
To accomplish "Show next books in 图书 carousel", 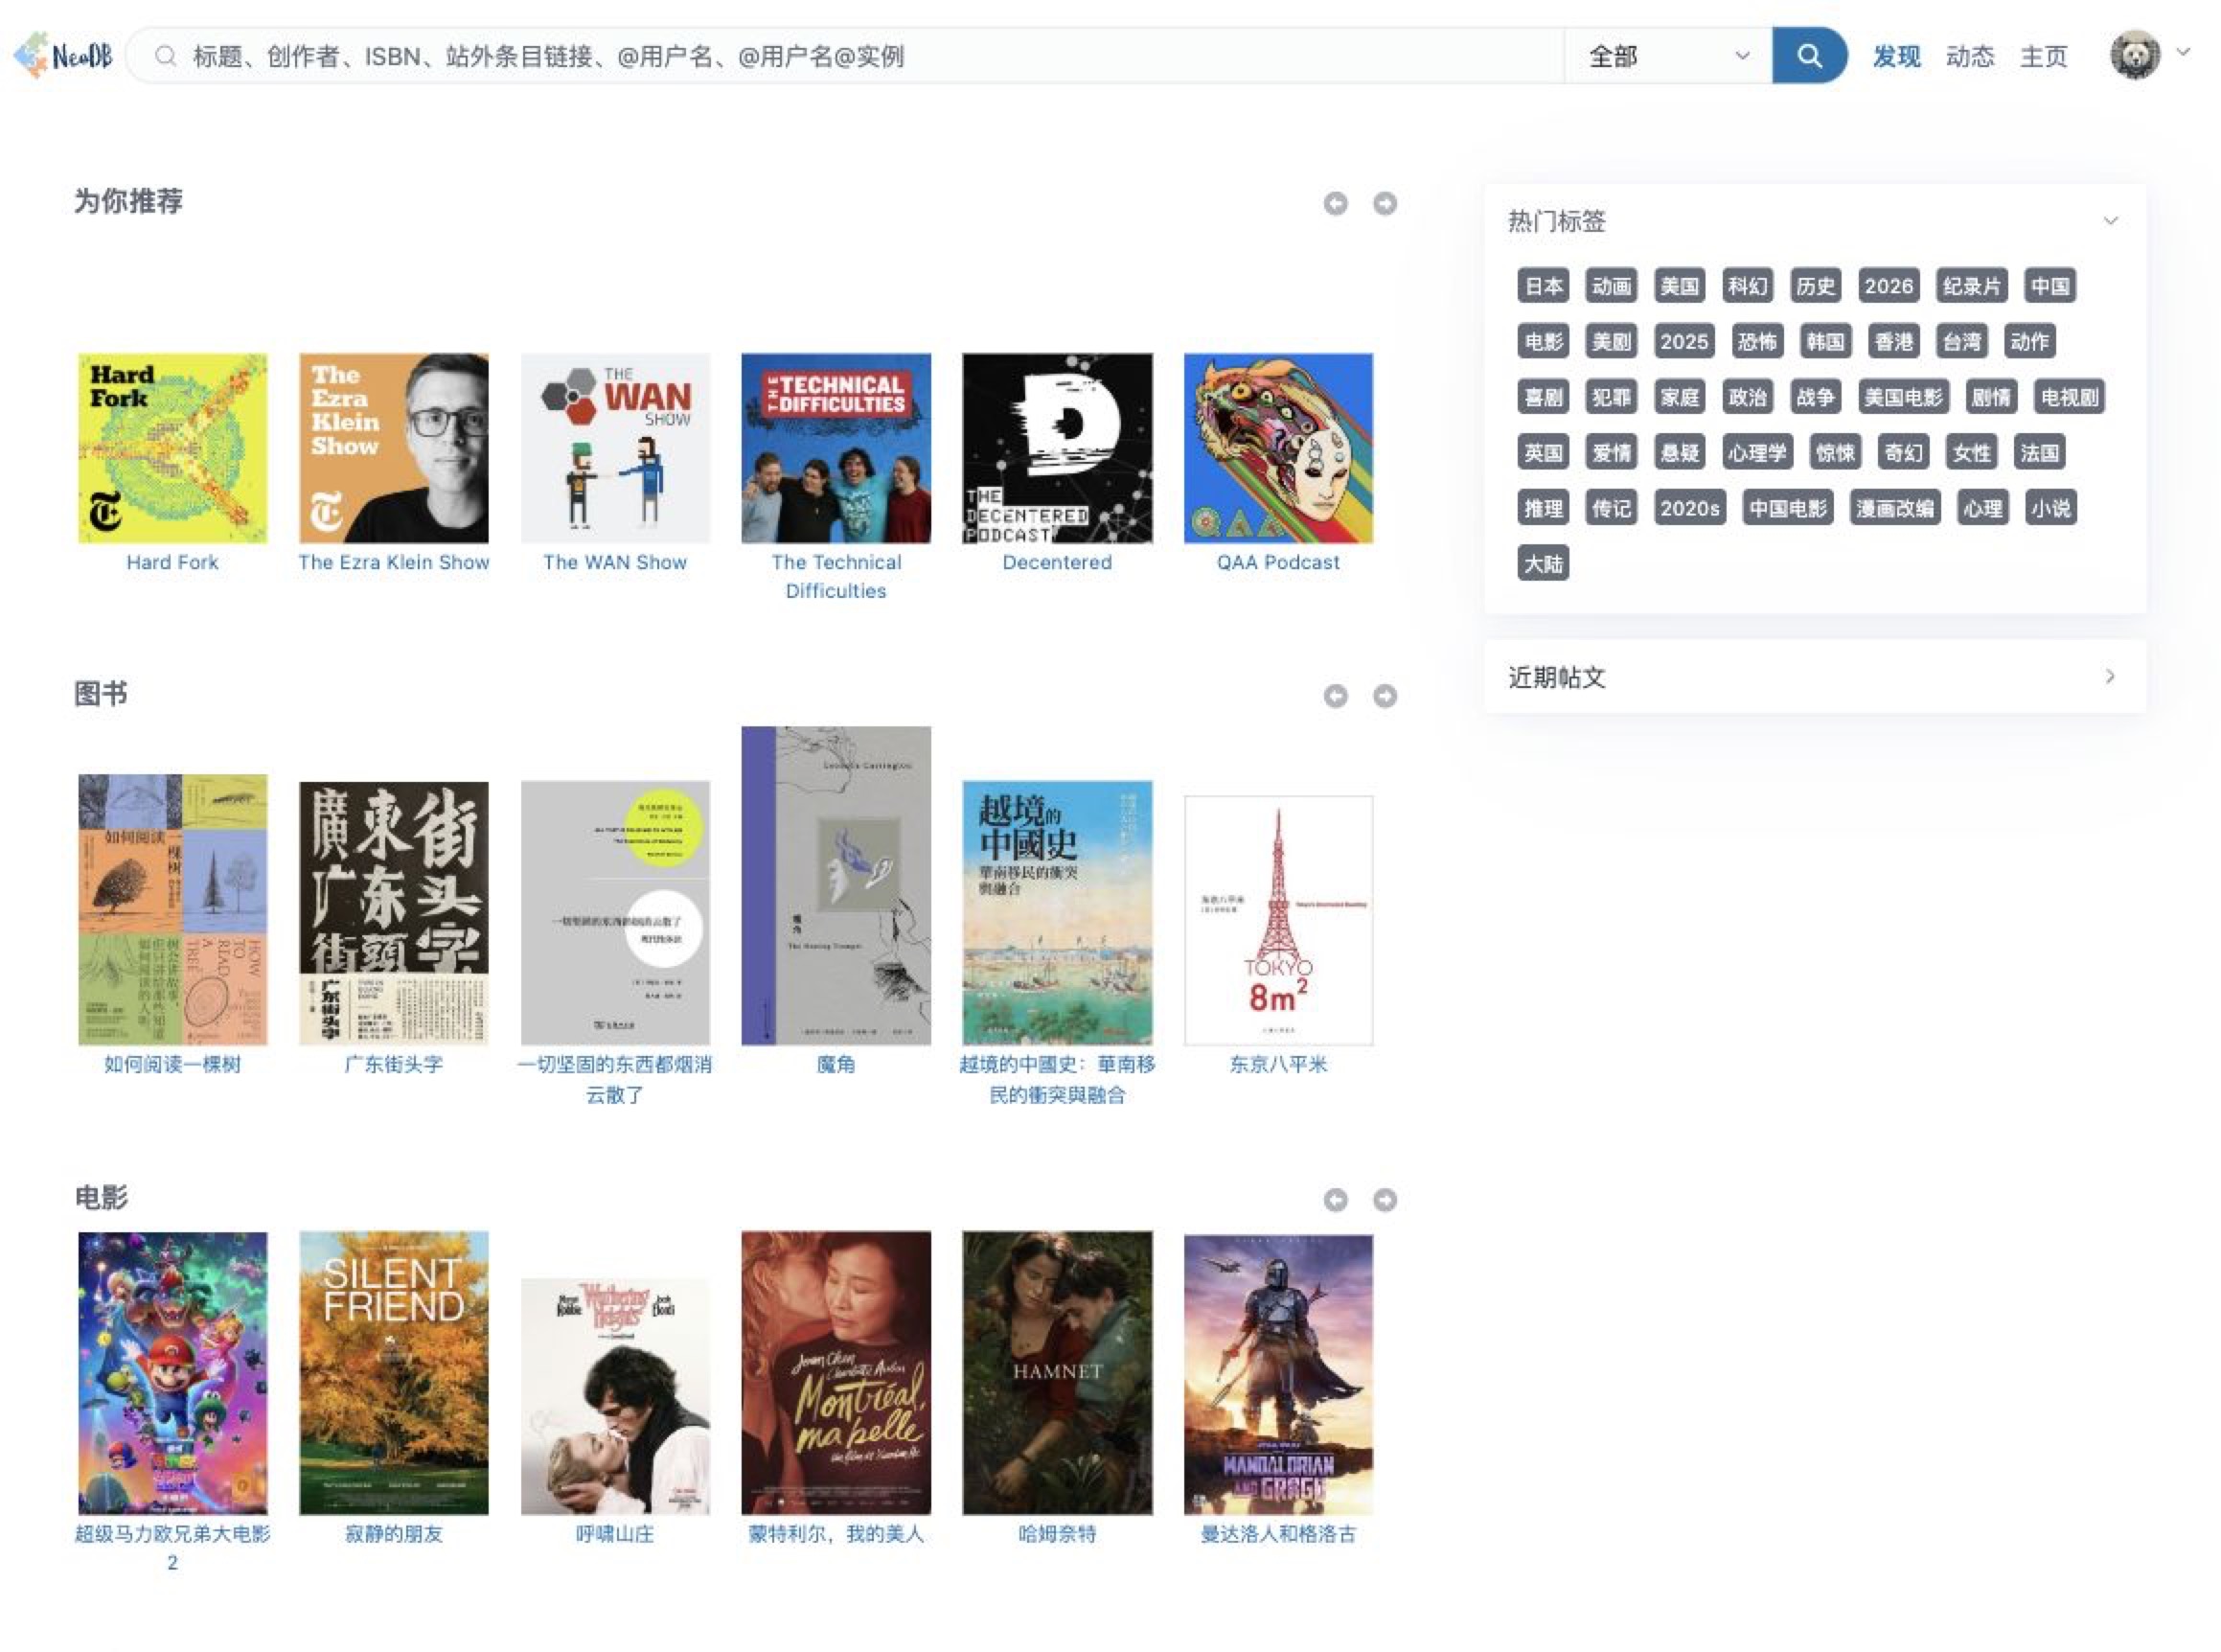I will click(1384, 696).
